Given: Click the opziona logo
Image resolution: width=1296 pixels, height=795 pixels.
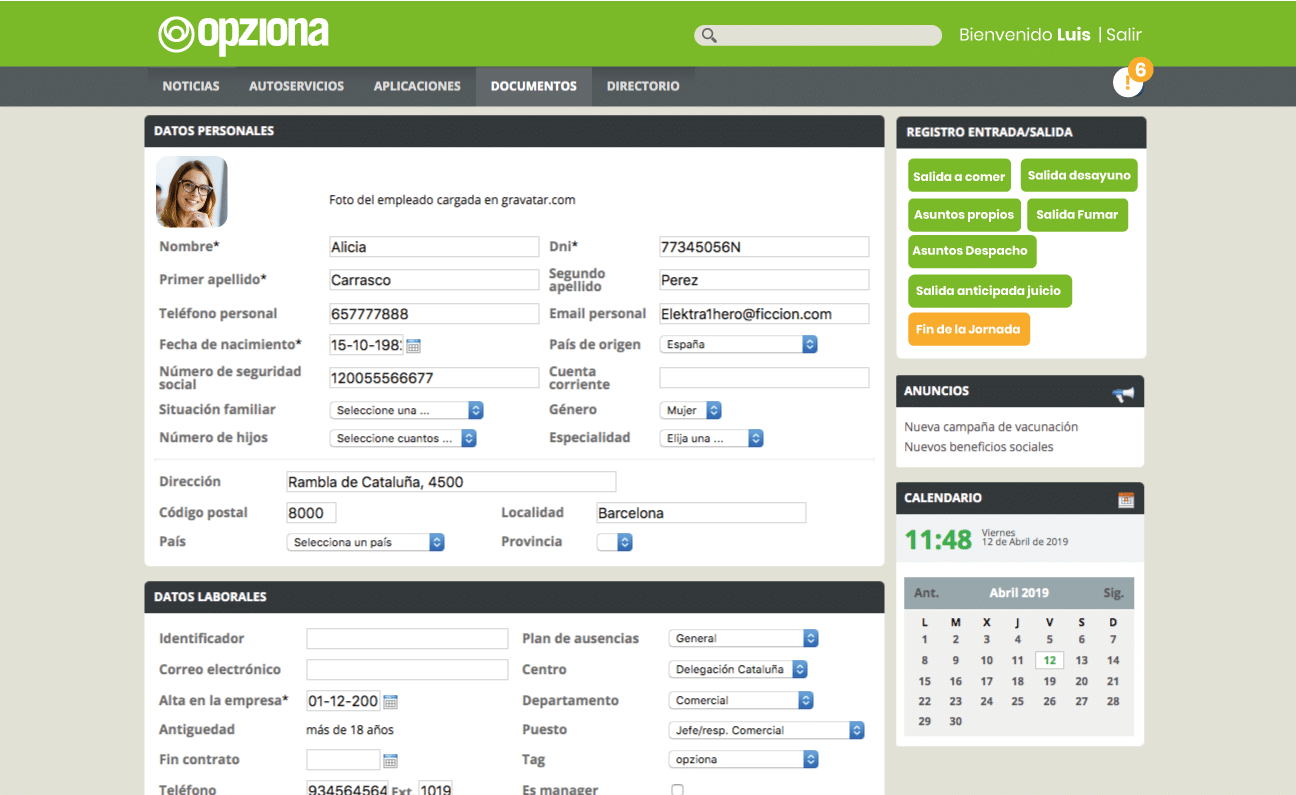Looking at the screenshot, I should [x=243, y=34].
